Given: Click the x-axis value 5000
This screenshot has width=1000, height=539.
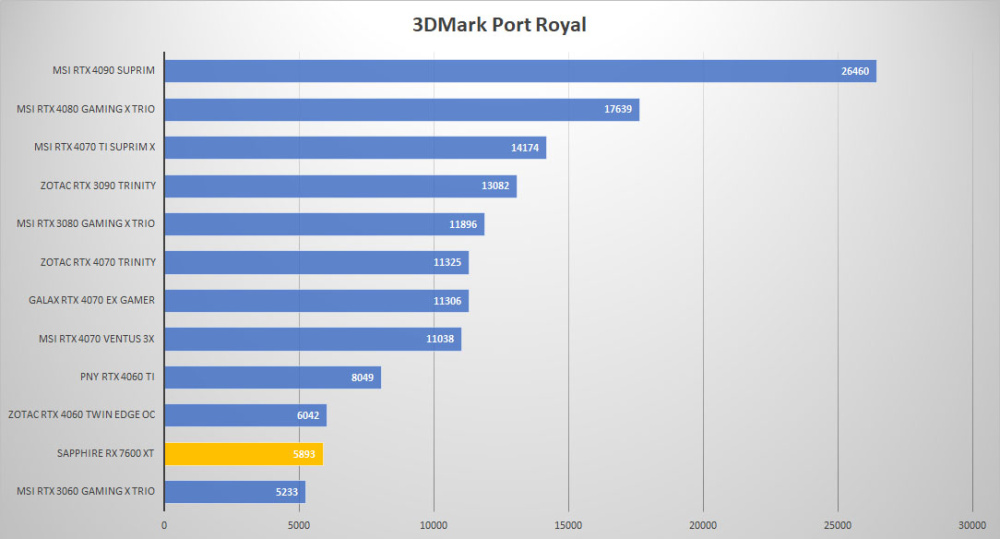Looking at the screenshot, I should 298,525.
